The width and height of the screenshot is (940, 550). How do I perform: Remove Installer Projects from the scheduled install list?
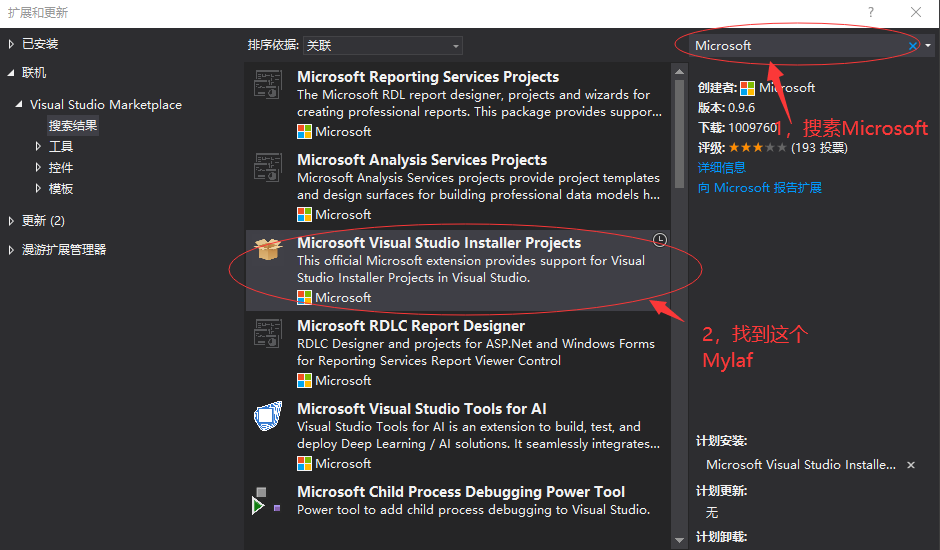910,465
